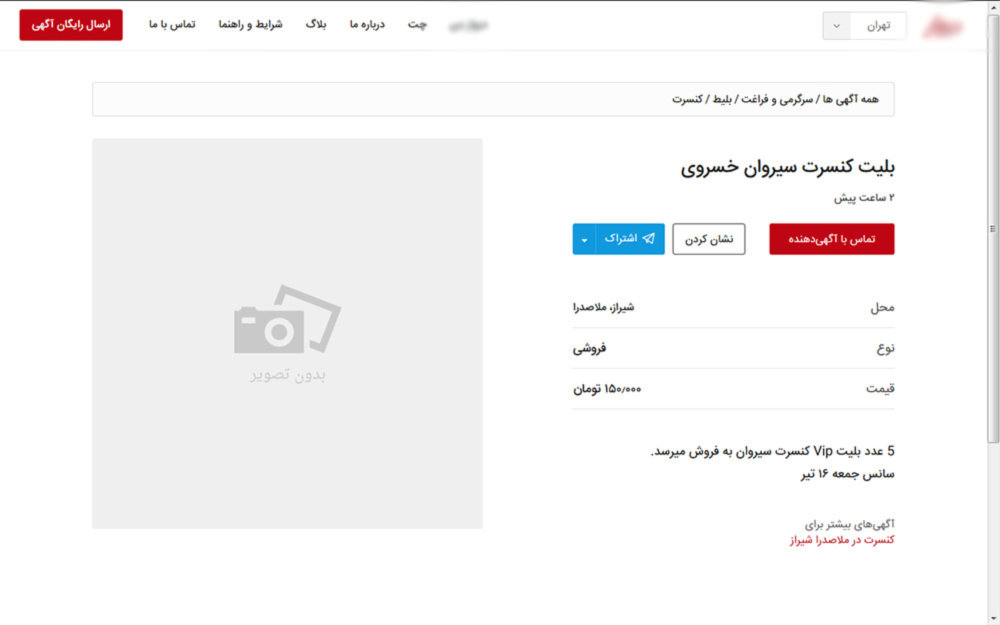Click the نوع label

886,348
